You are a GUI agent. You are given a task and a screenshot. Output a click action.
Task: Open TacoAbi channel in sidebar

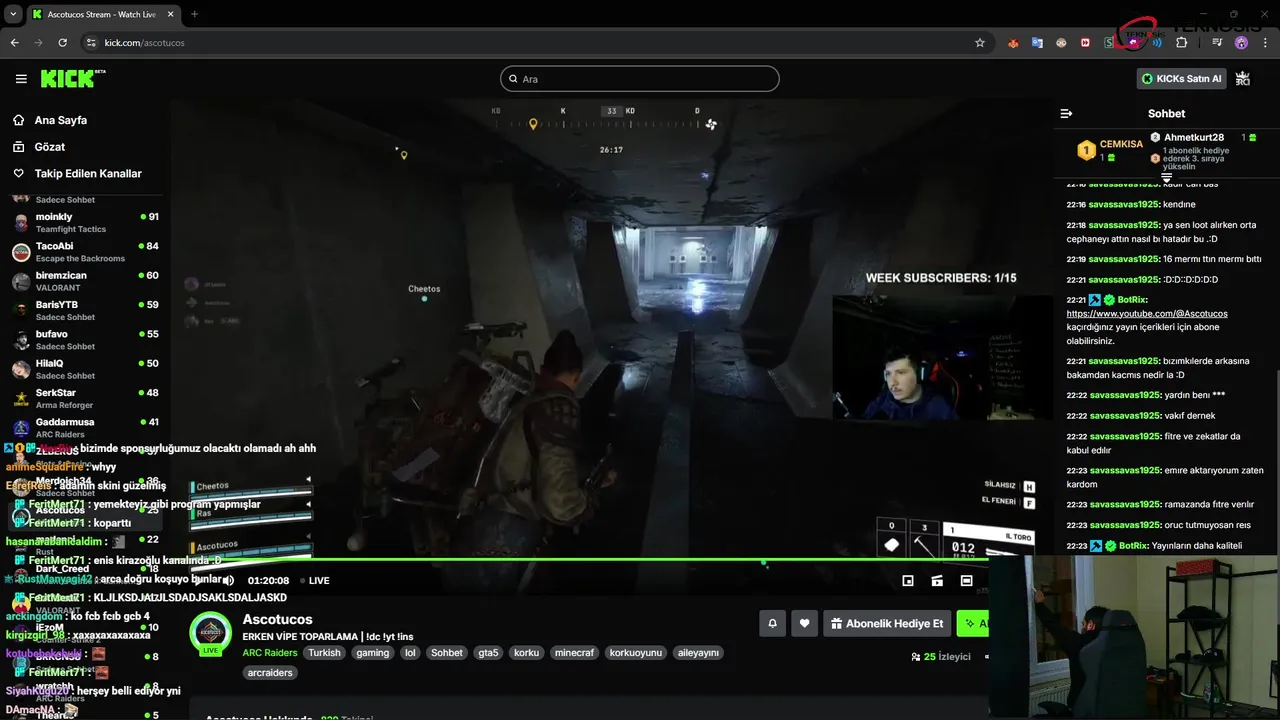[85, 252]
